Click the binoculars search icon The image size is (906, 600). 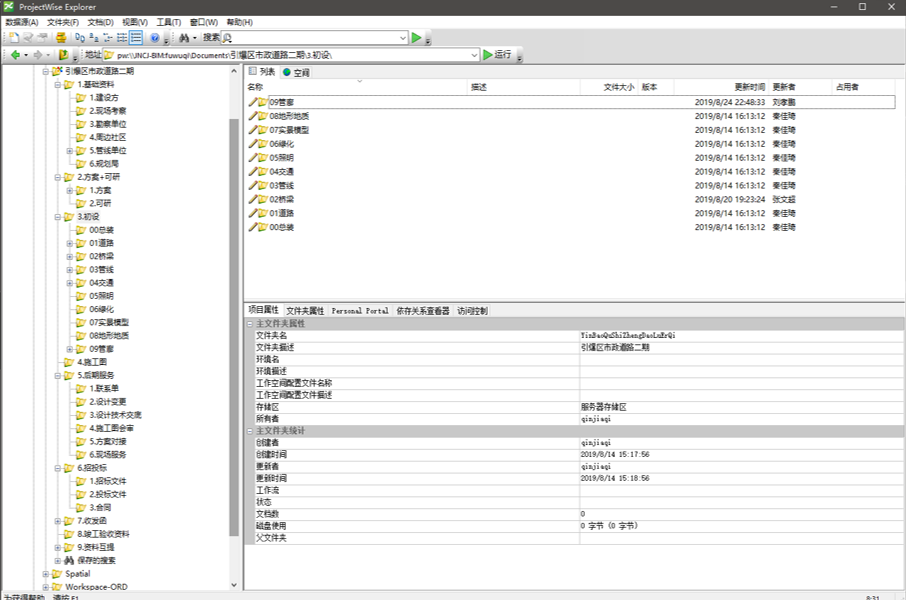pyautogui.click(x=184, y=38)
